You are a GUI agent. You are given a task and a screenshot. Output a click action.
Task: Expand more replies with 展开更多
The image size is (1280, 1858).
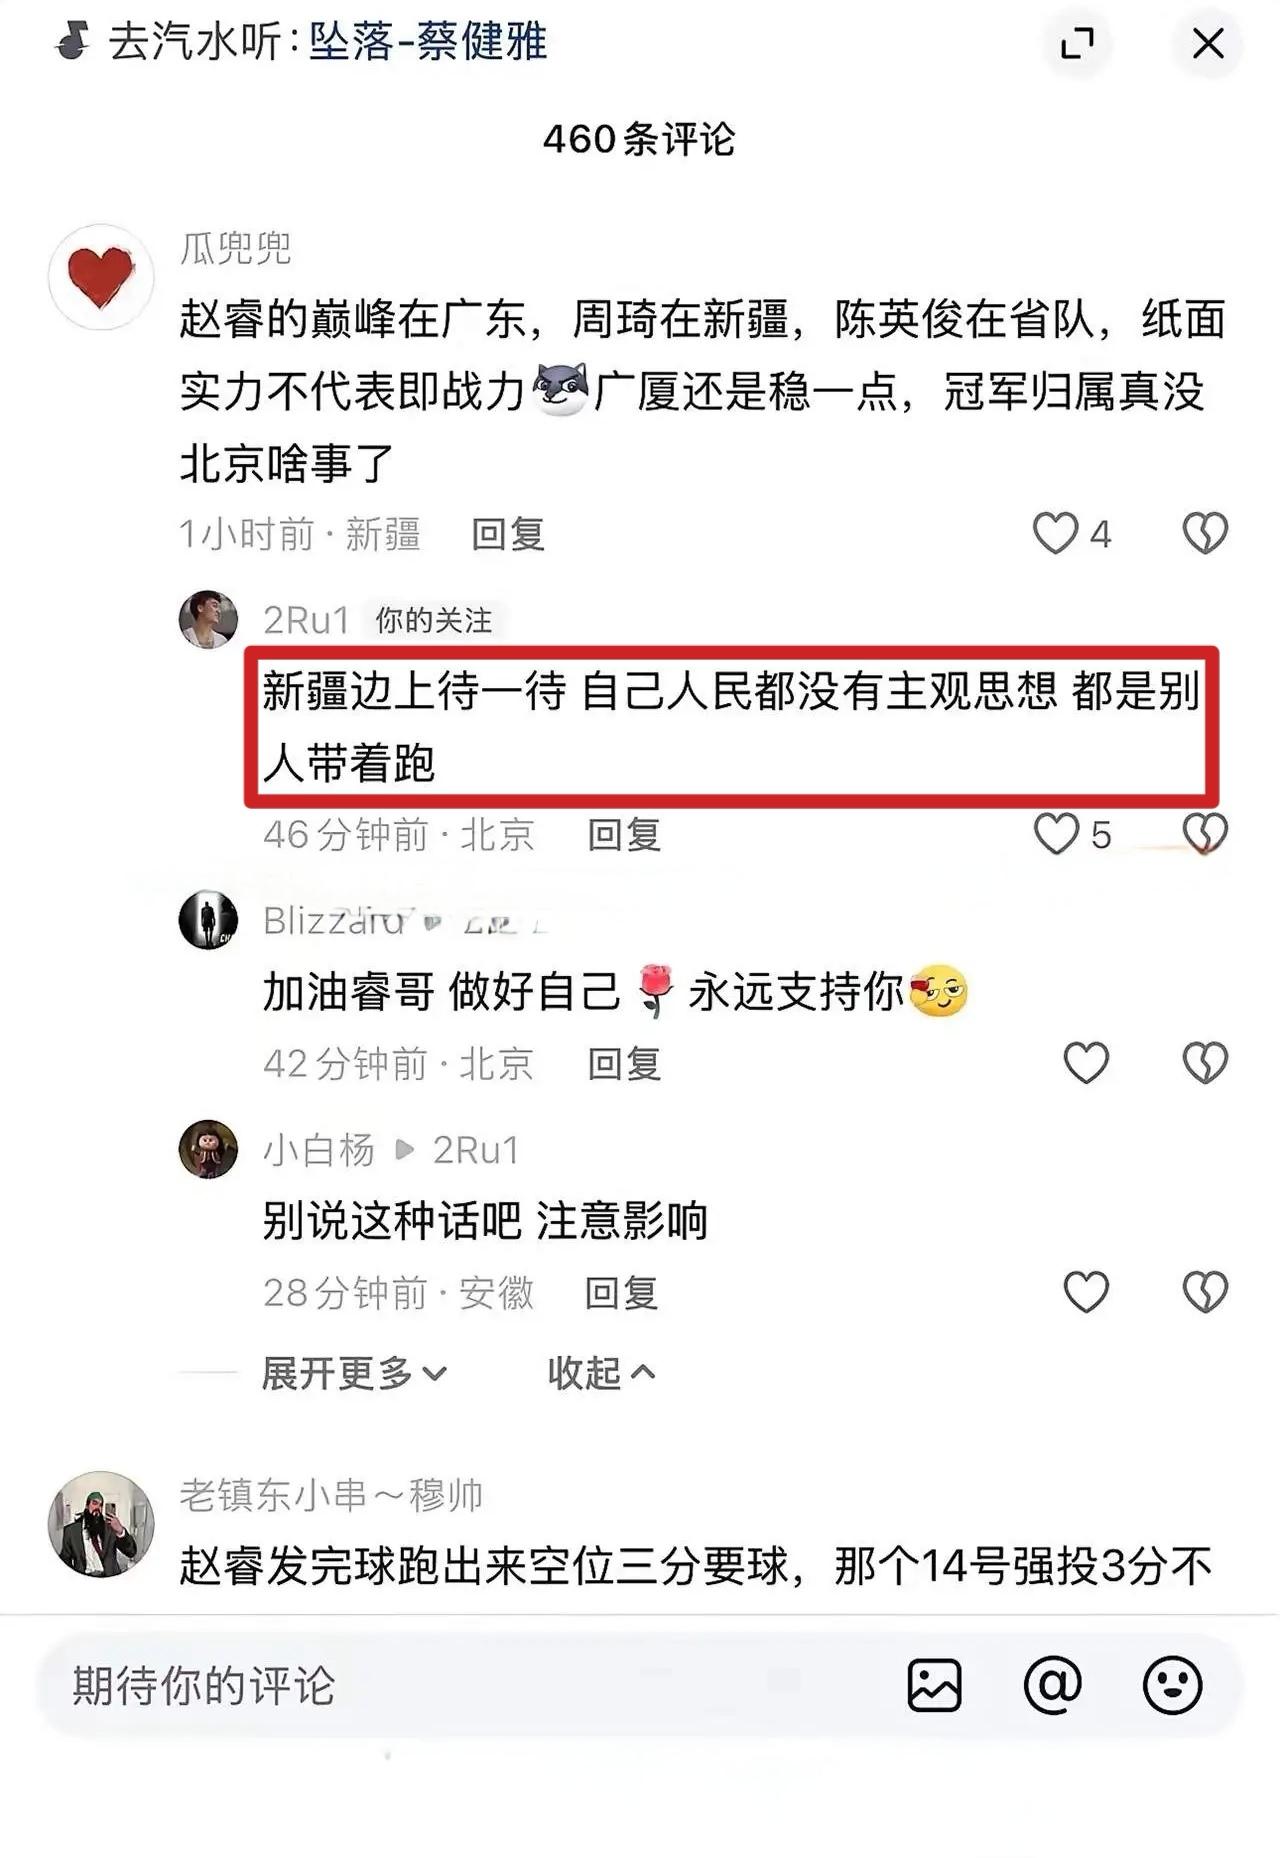click(354, 1373)
